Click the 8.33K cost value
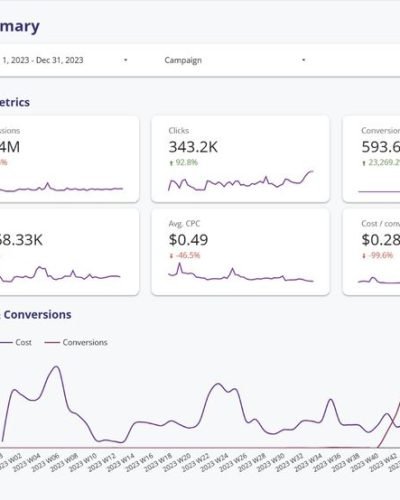The image size is (400, 500). point(21,240)
